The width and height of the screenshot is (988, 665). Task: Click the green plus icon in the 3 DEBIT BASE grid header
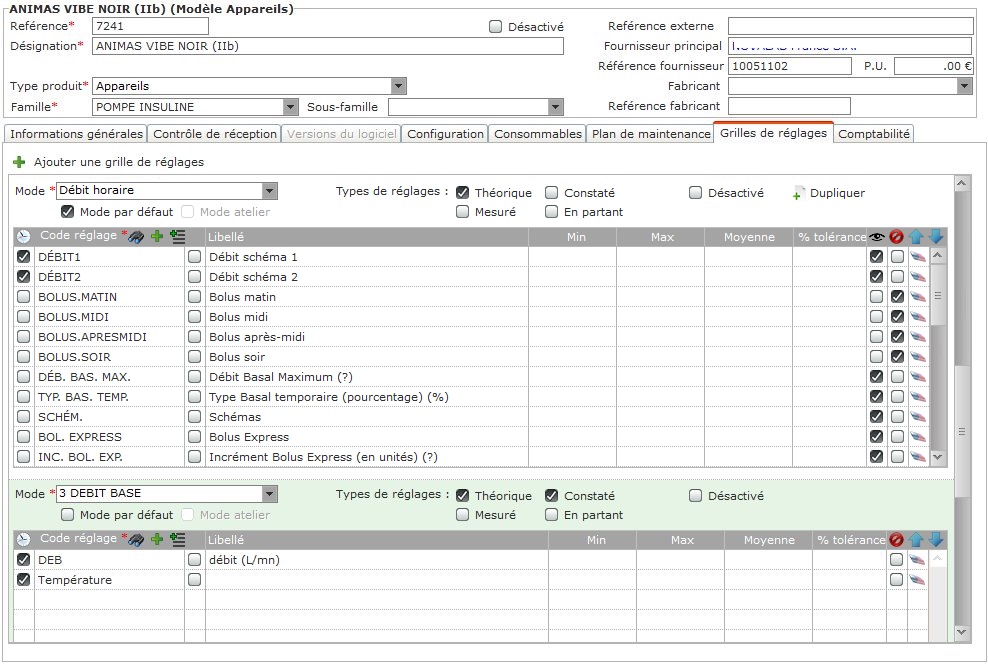[x=157, y=539]
